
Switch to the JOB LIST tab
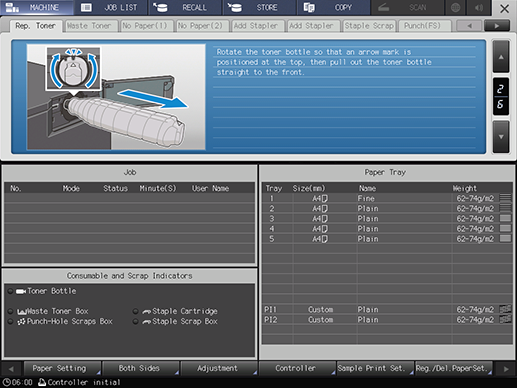coord(111,7)
